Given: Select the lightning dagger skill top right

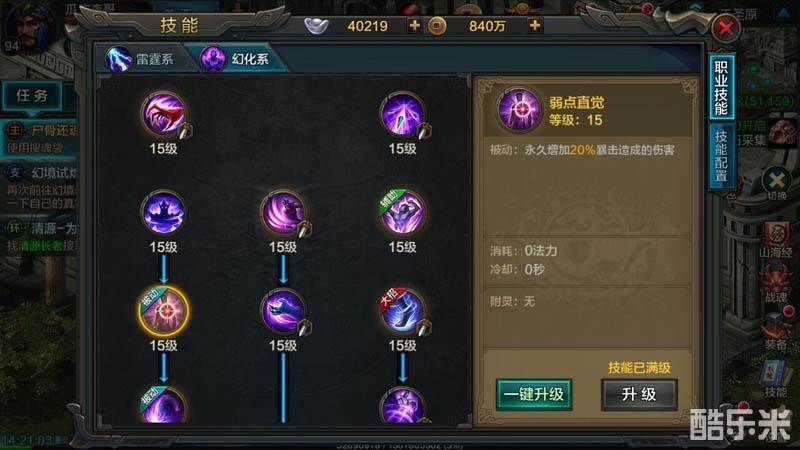Looking at the screenshot, I should tap(403, 114).
